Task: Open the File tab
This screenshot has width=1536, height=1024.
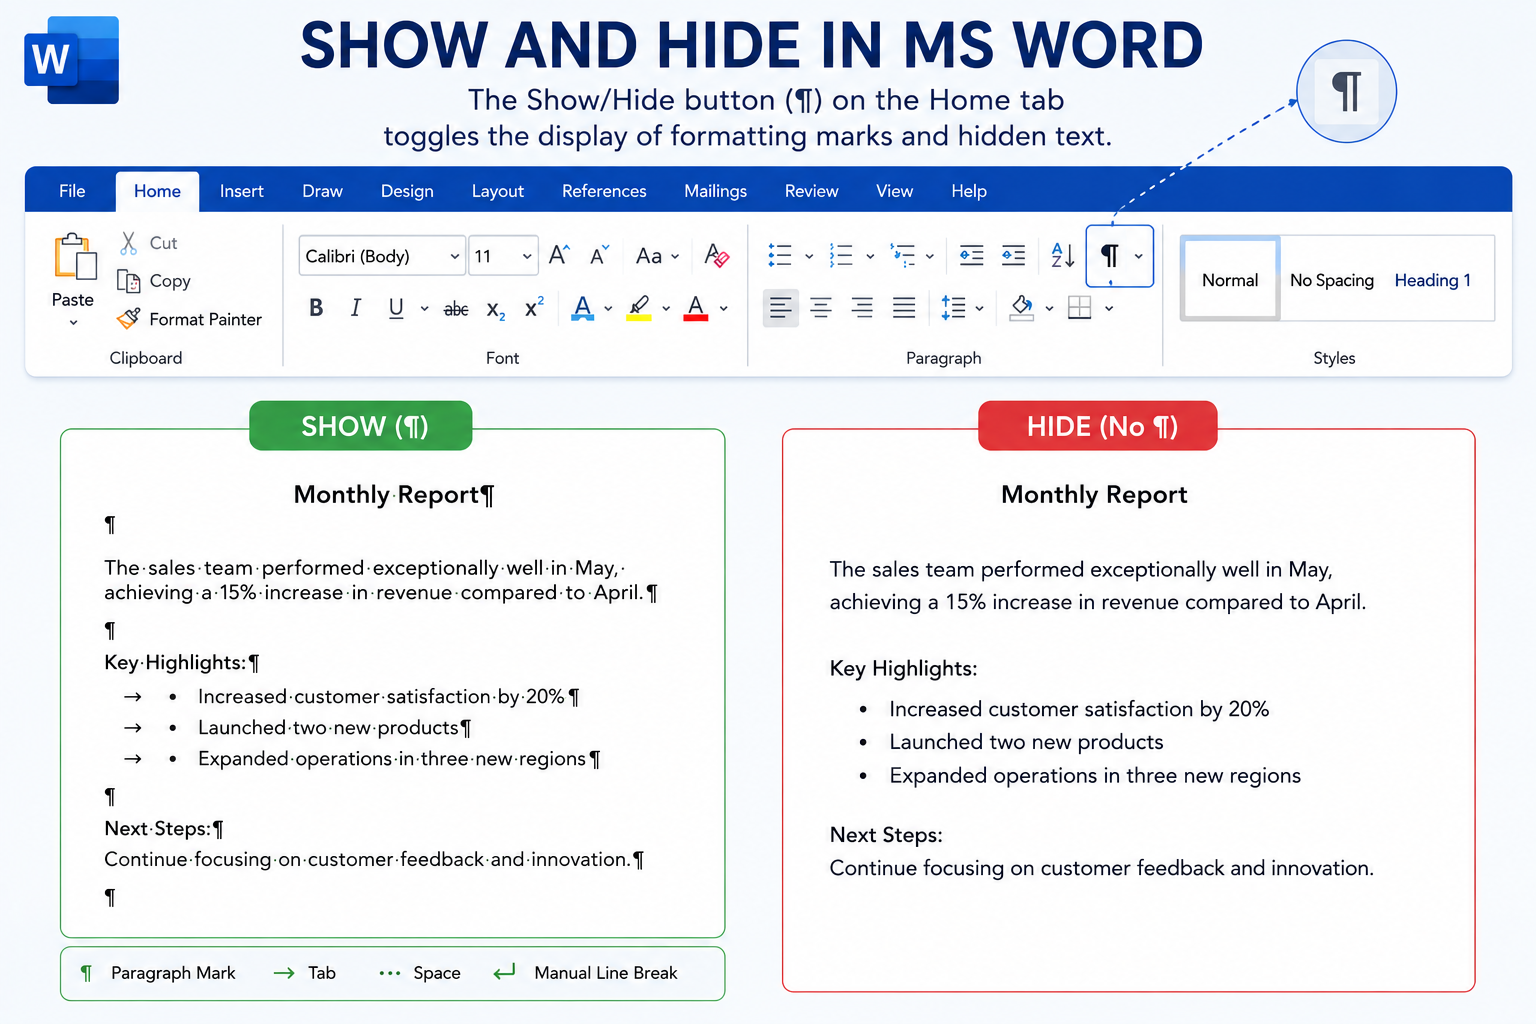Action: (72, 191)
